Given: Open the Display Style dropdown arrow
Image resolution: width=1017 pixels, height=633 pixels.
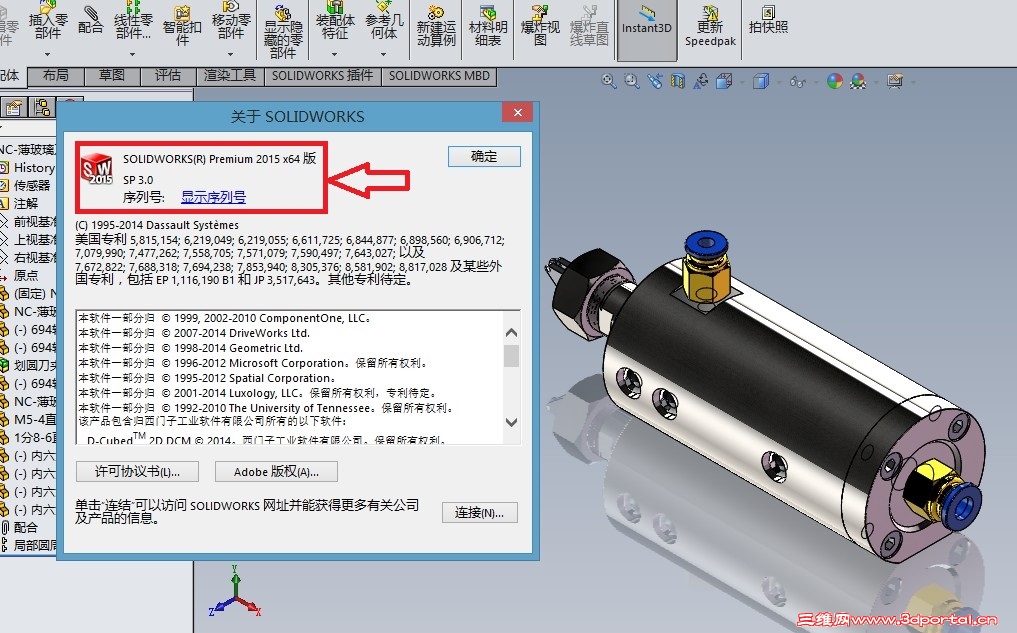Looking at the screenshot, I should (778, 82).
